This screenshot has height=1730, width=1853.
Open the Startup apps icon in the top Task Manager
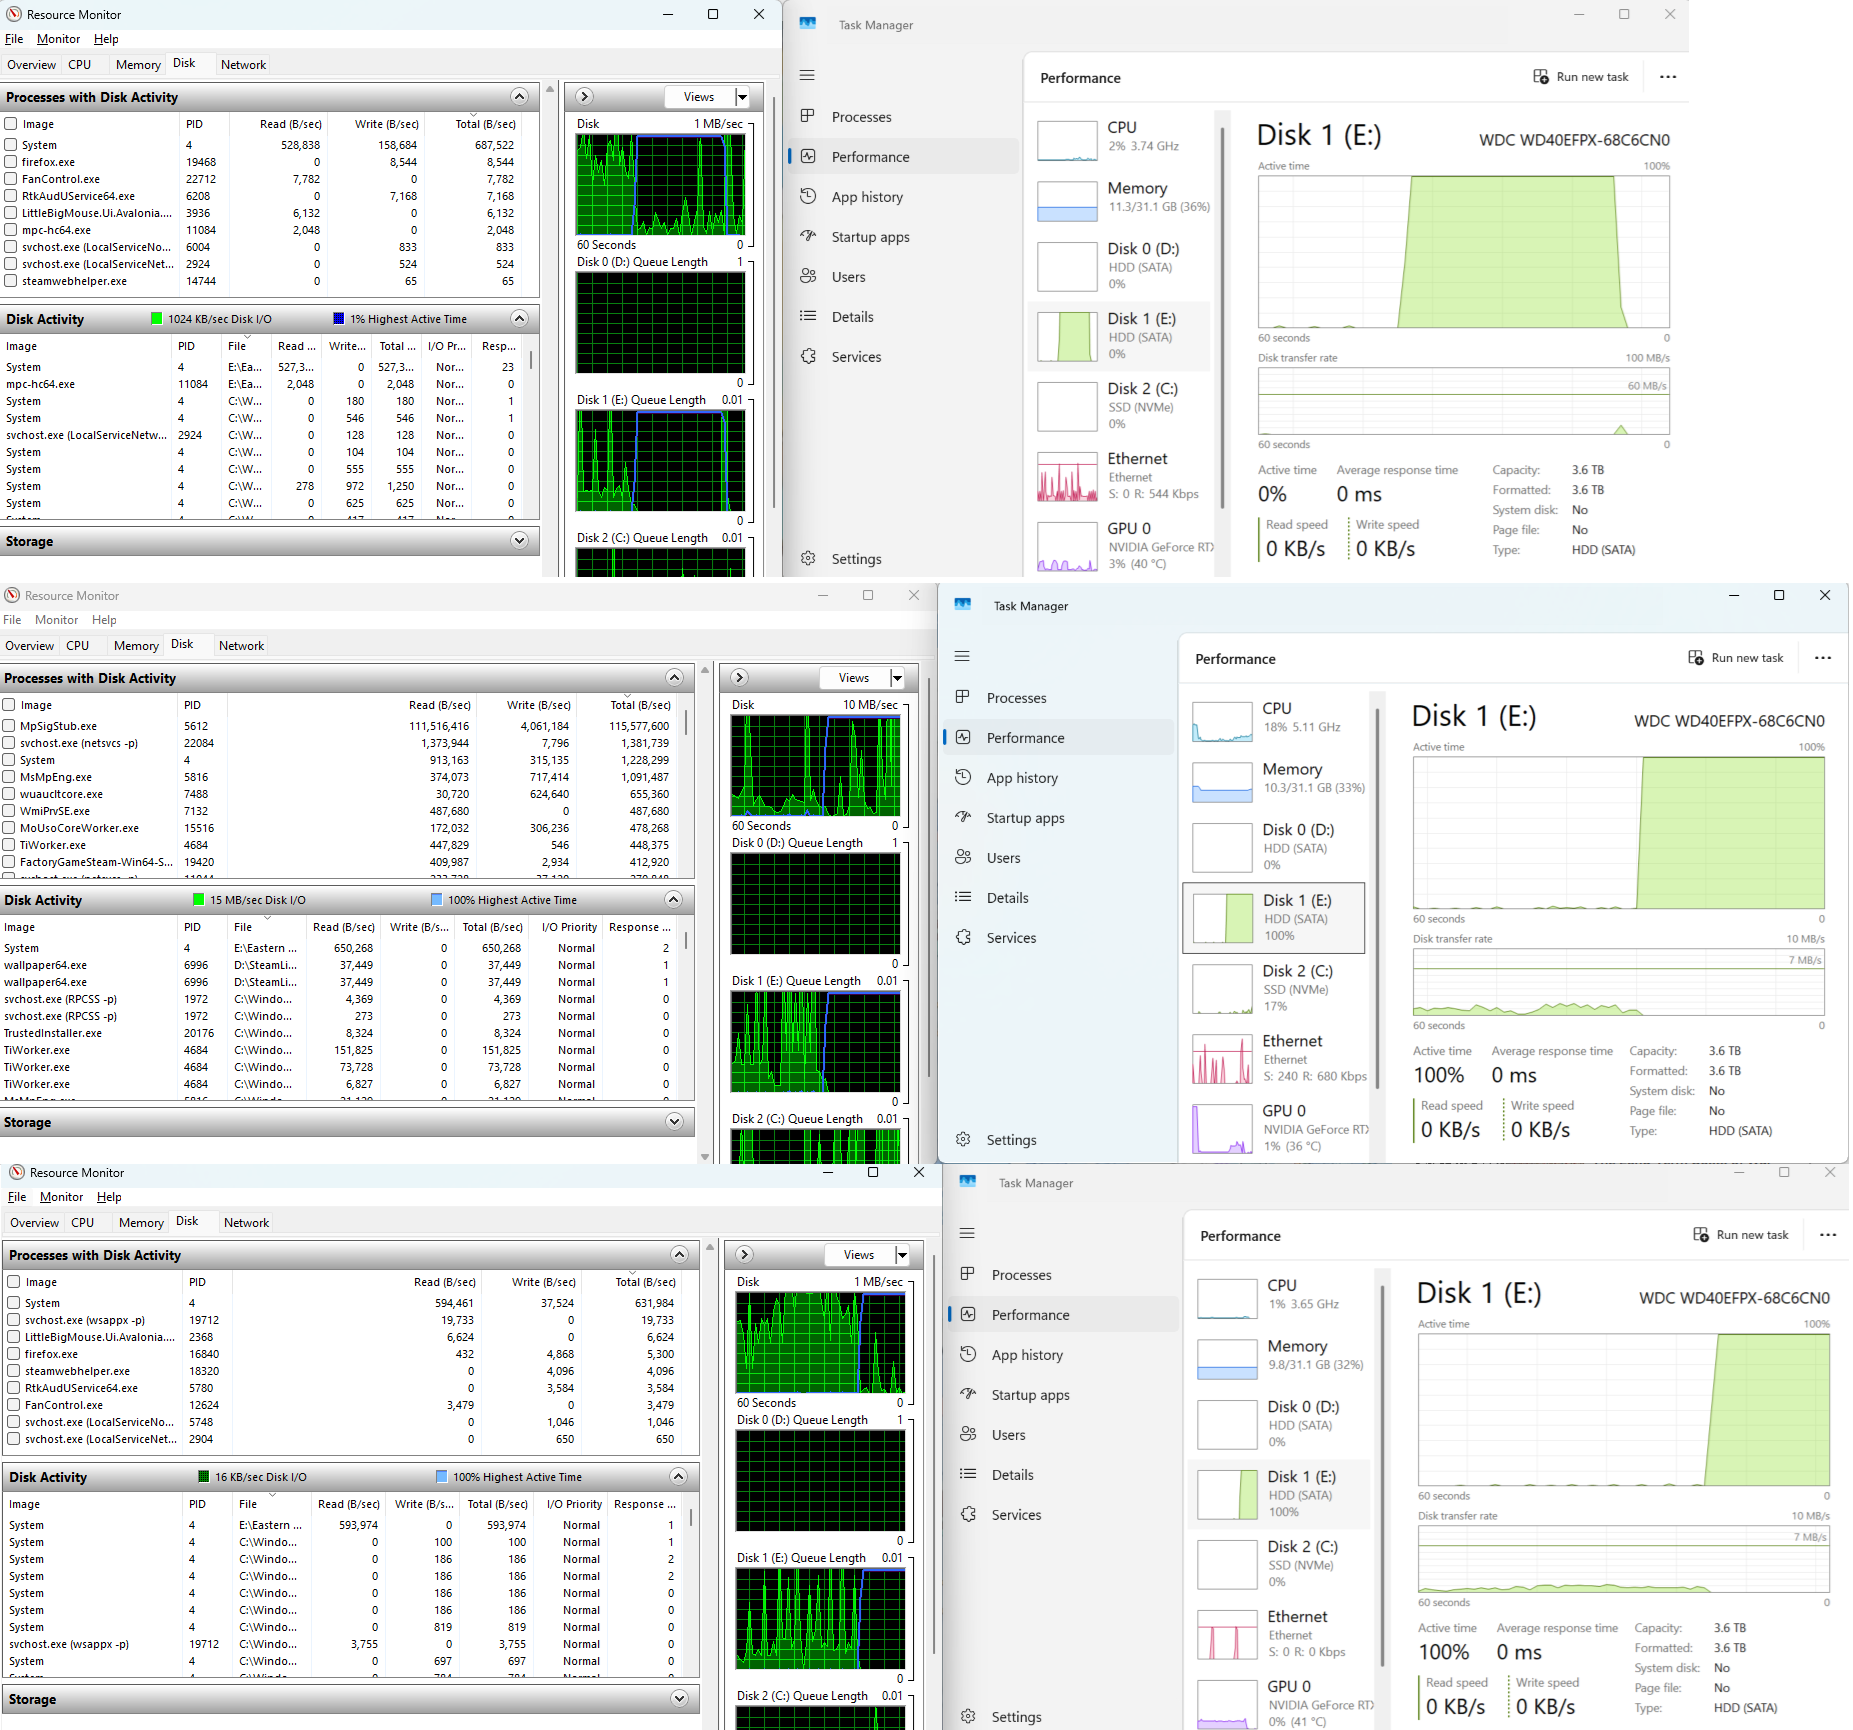[x=808, y=236]
